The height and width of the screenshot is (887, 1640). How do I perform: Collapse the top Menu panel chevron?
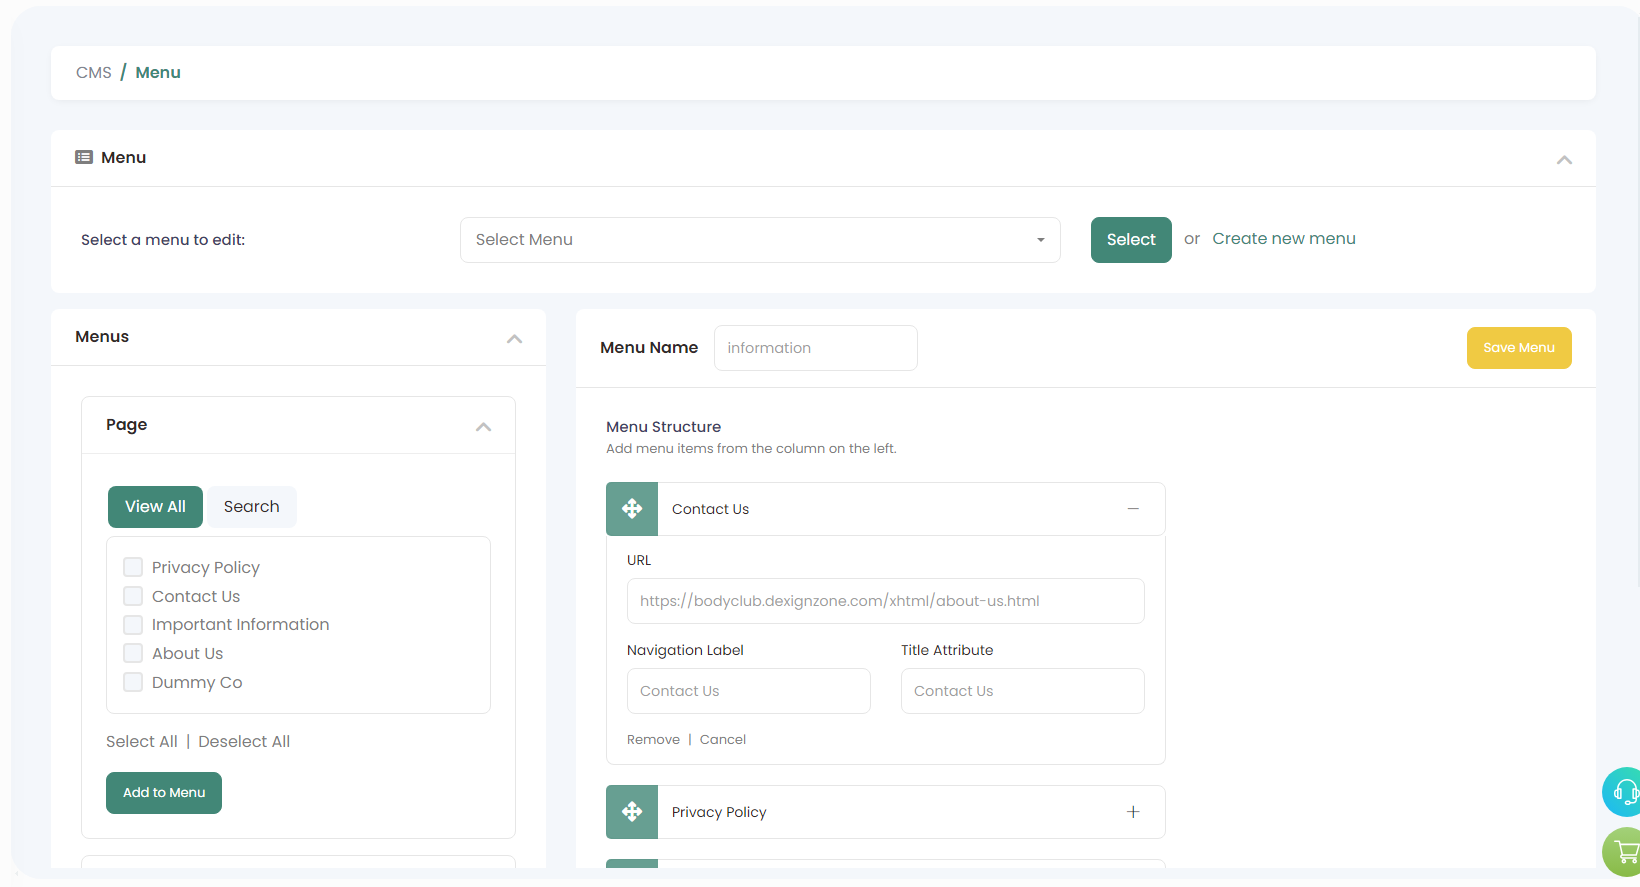(x=1564, y=160)
